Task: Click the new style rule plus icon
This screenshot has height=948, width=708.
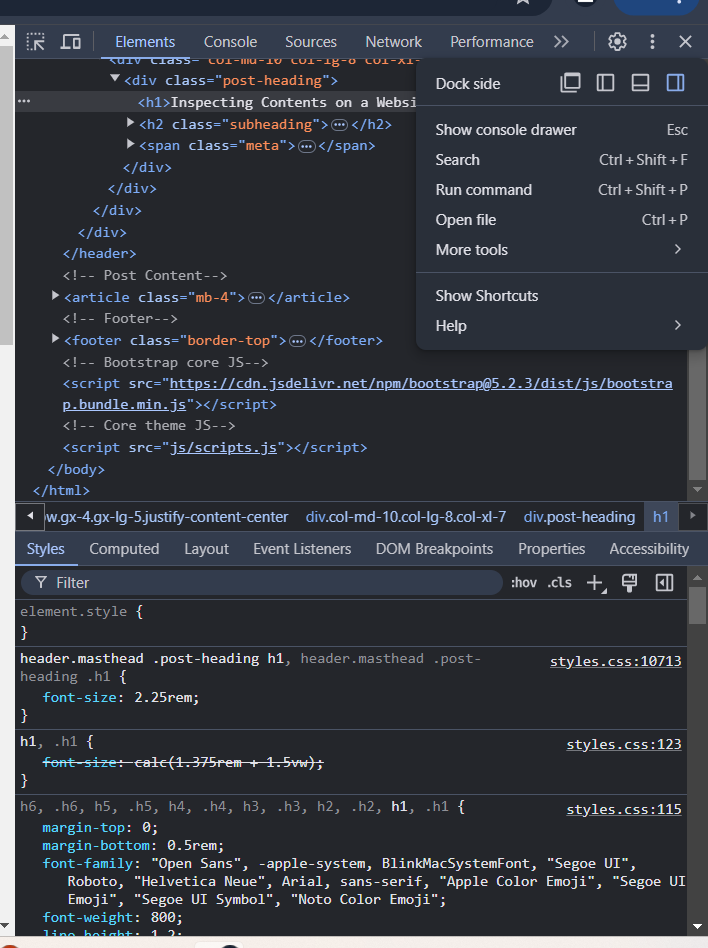Action: point(595,583)
